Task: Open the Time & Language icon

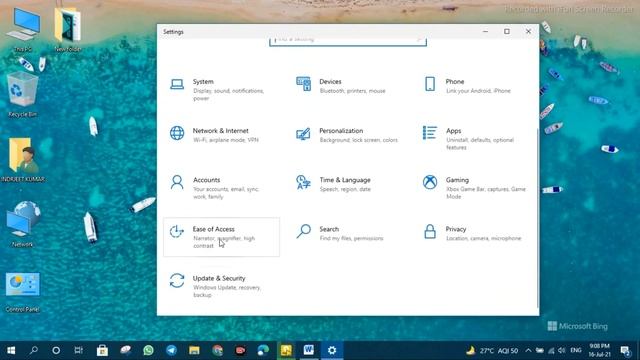Action: point(303,182)
